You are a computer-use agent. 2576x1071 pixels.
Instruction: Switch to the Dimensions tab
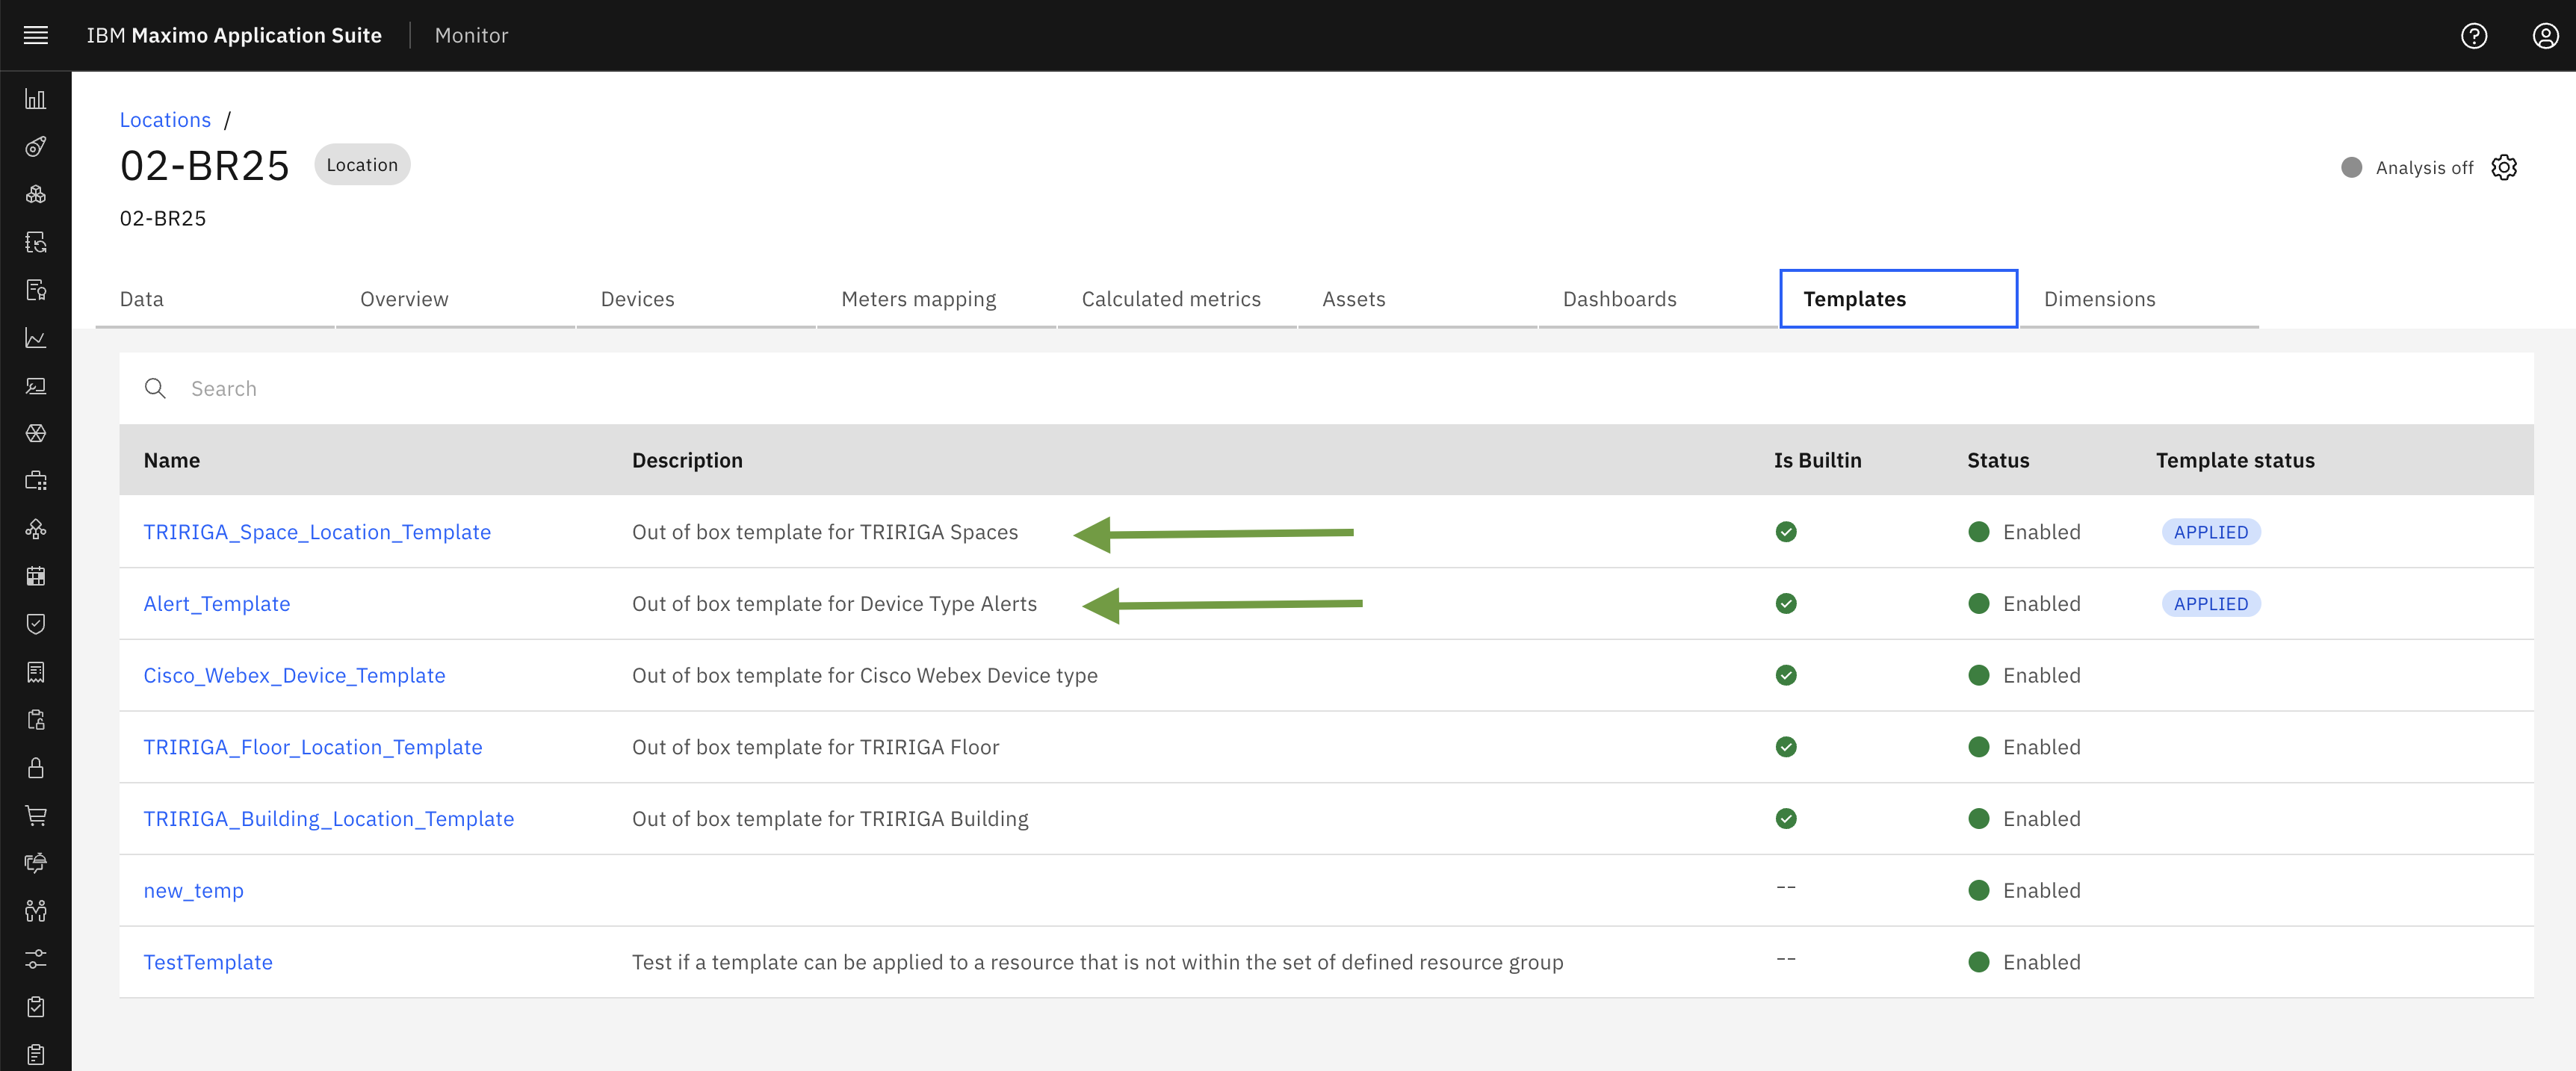coord(2139,299)
